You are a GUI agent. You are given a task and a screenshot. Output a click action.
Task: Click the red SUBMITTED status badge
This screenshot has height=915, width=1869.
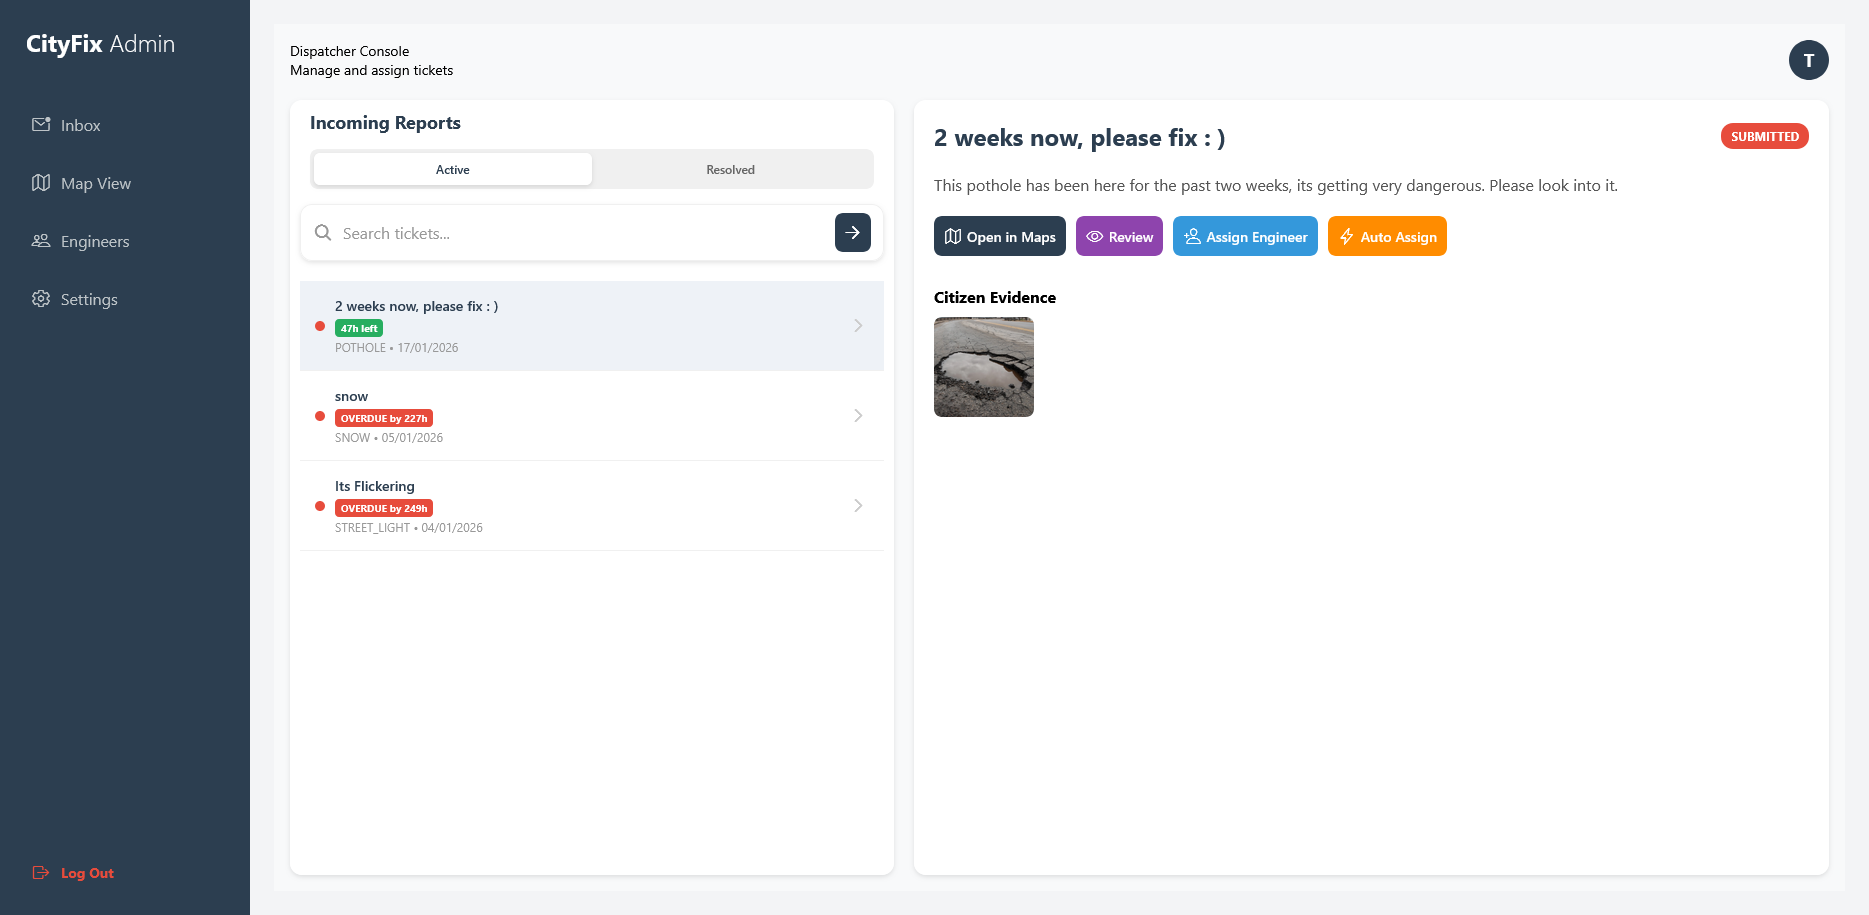coord(1764,137)
